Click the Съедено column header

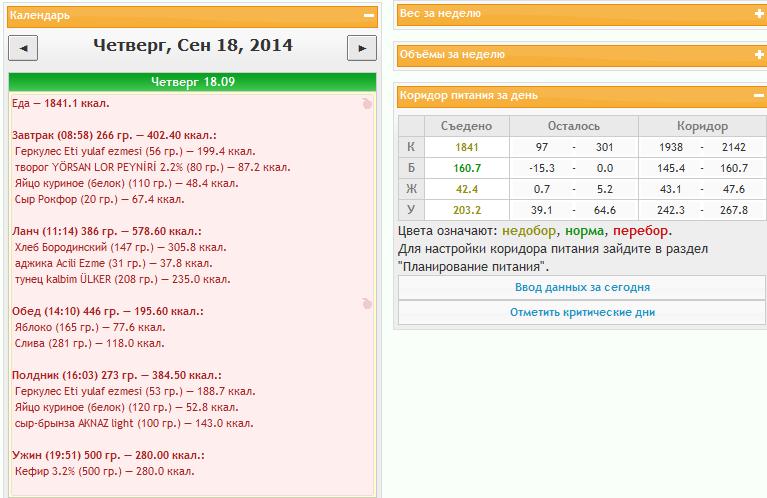467,126
